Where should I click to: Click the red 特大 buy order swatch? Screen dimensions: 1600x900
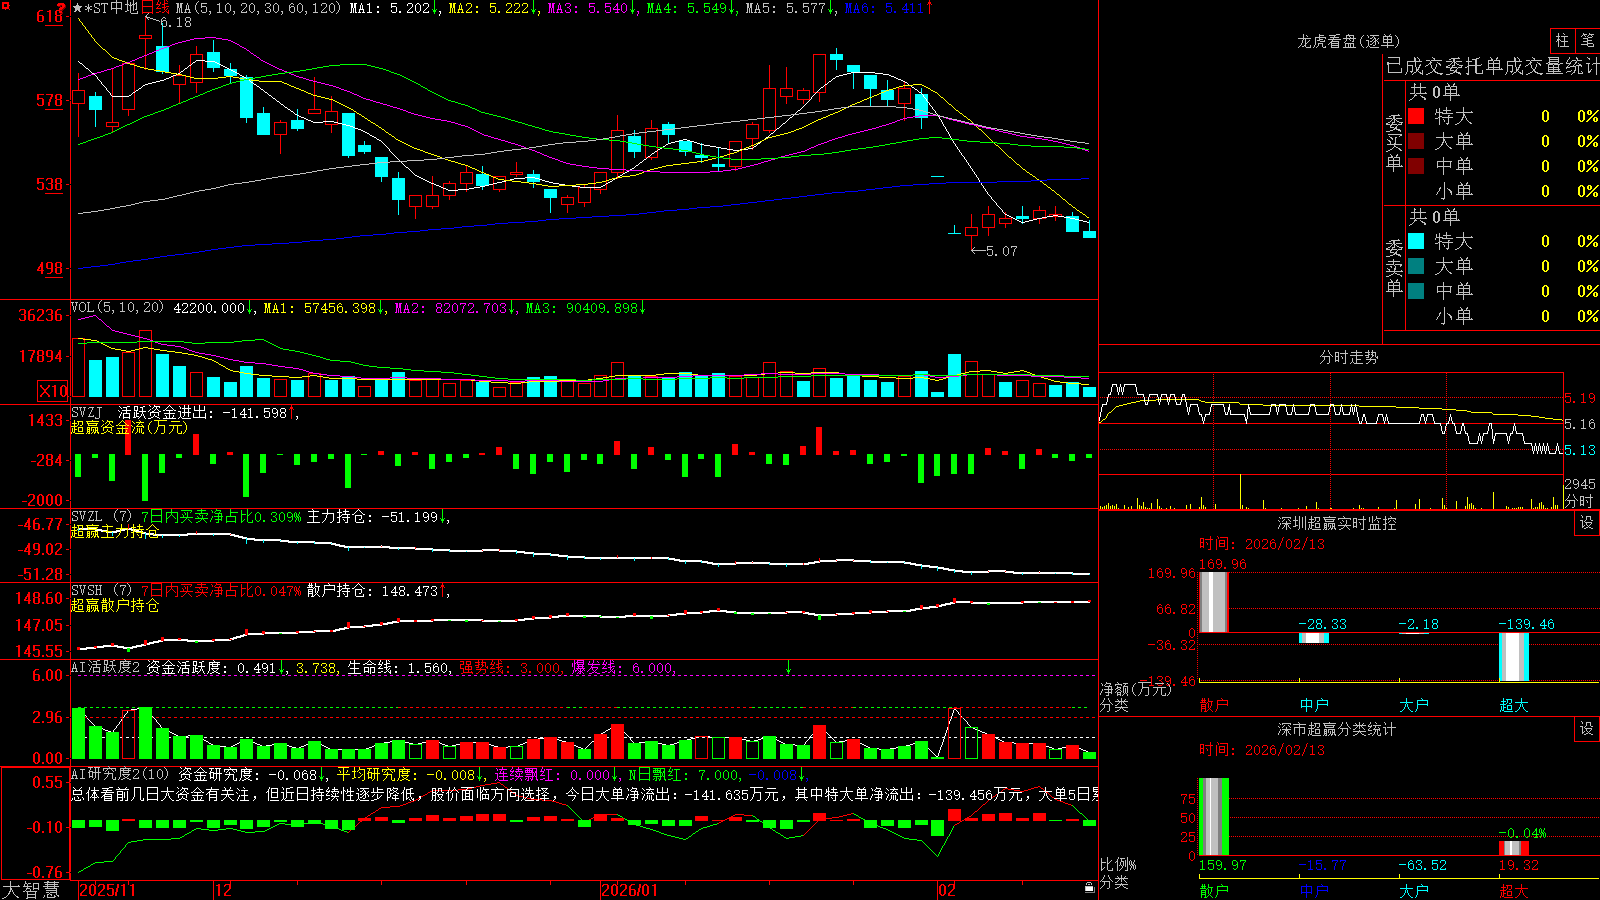pos(1416,116)
